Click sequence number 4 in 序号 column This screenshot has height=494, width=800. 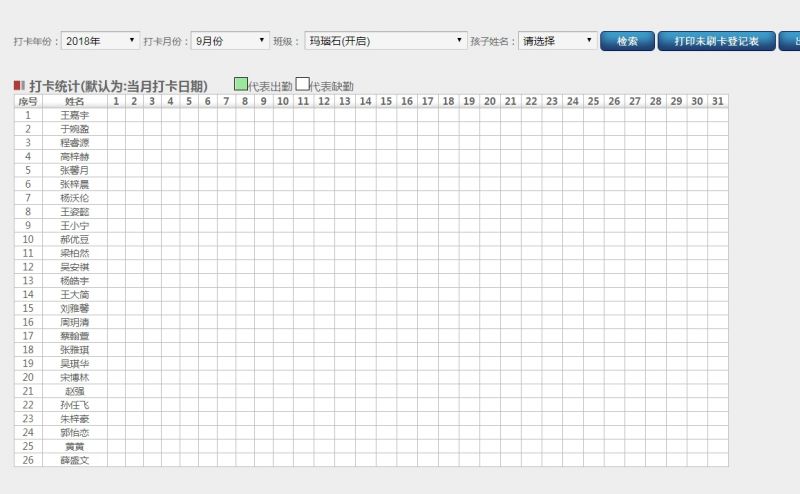(28, 157)
